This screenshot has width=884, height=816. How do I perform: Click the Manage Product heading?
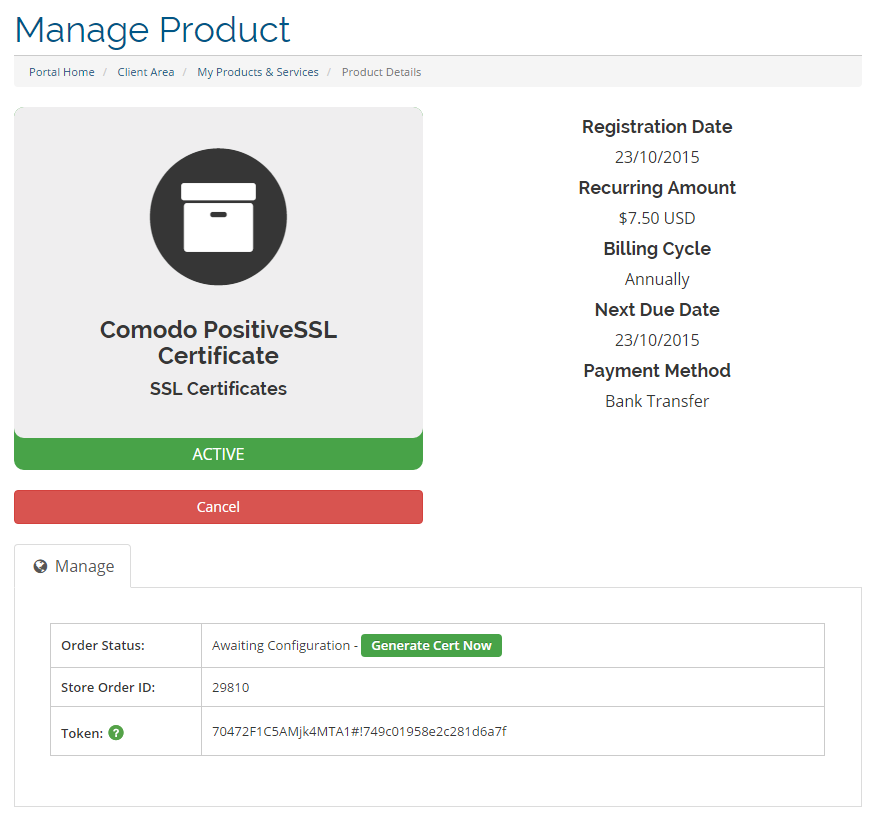click(152, 30)
